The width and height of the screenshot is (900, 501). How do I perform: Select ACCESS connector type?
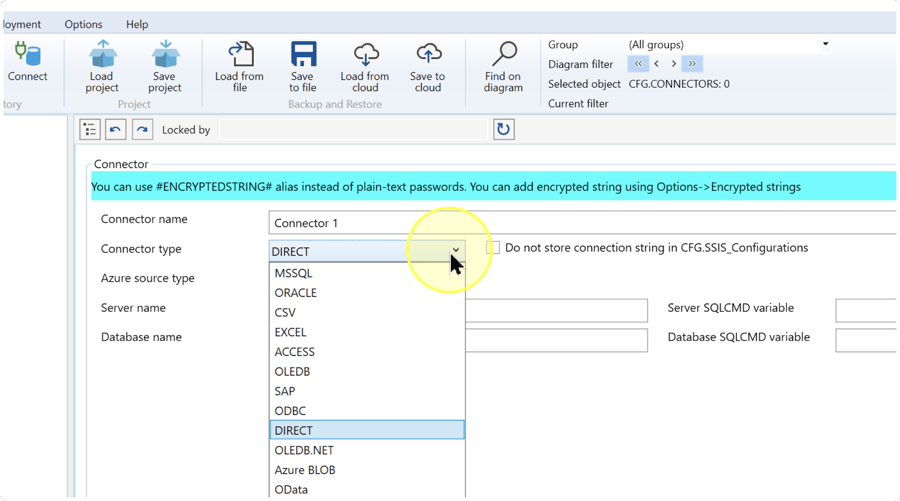click(367, 352)
